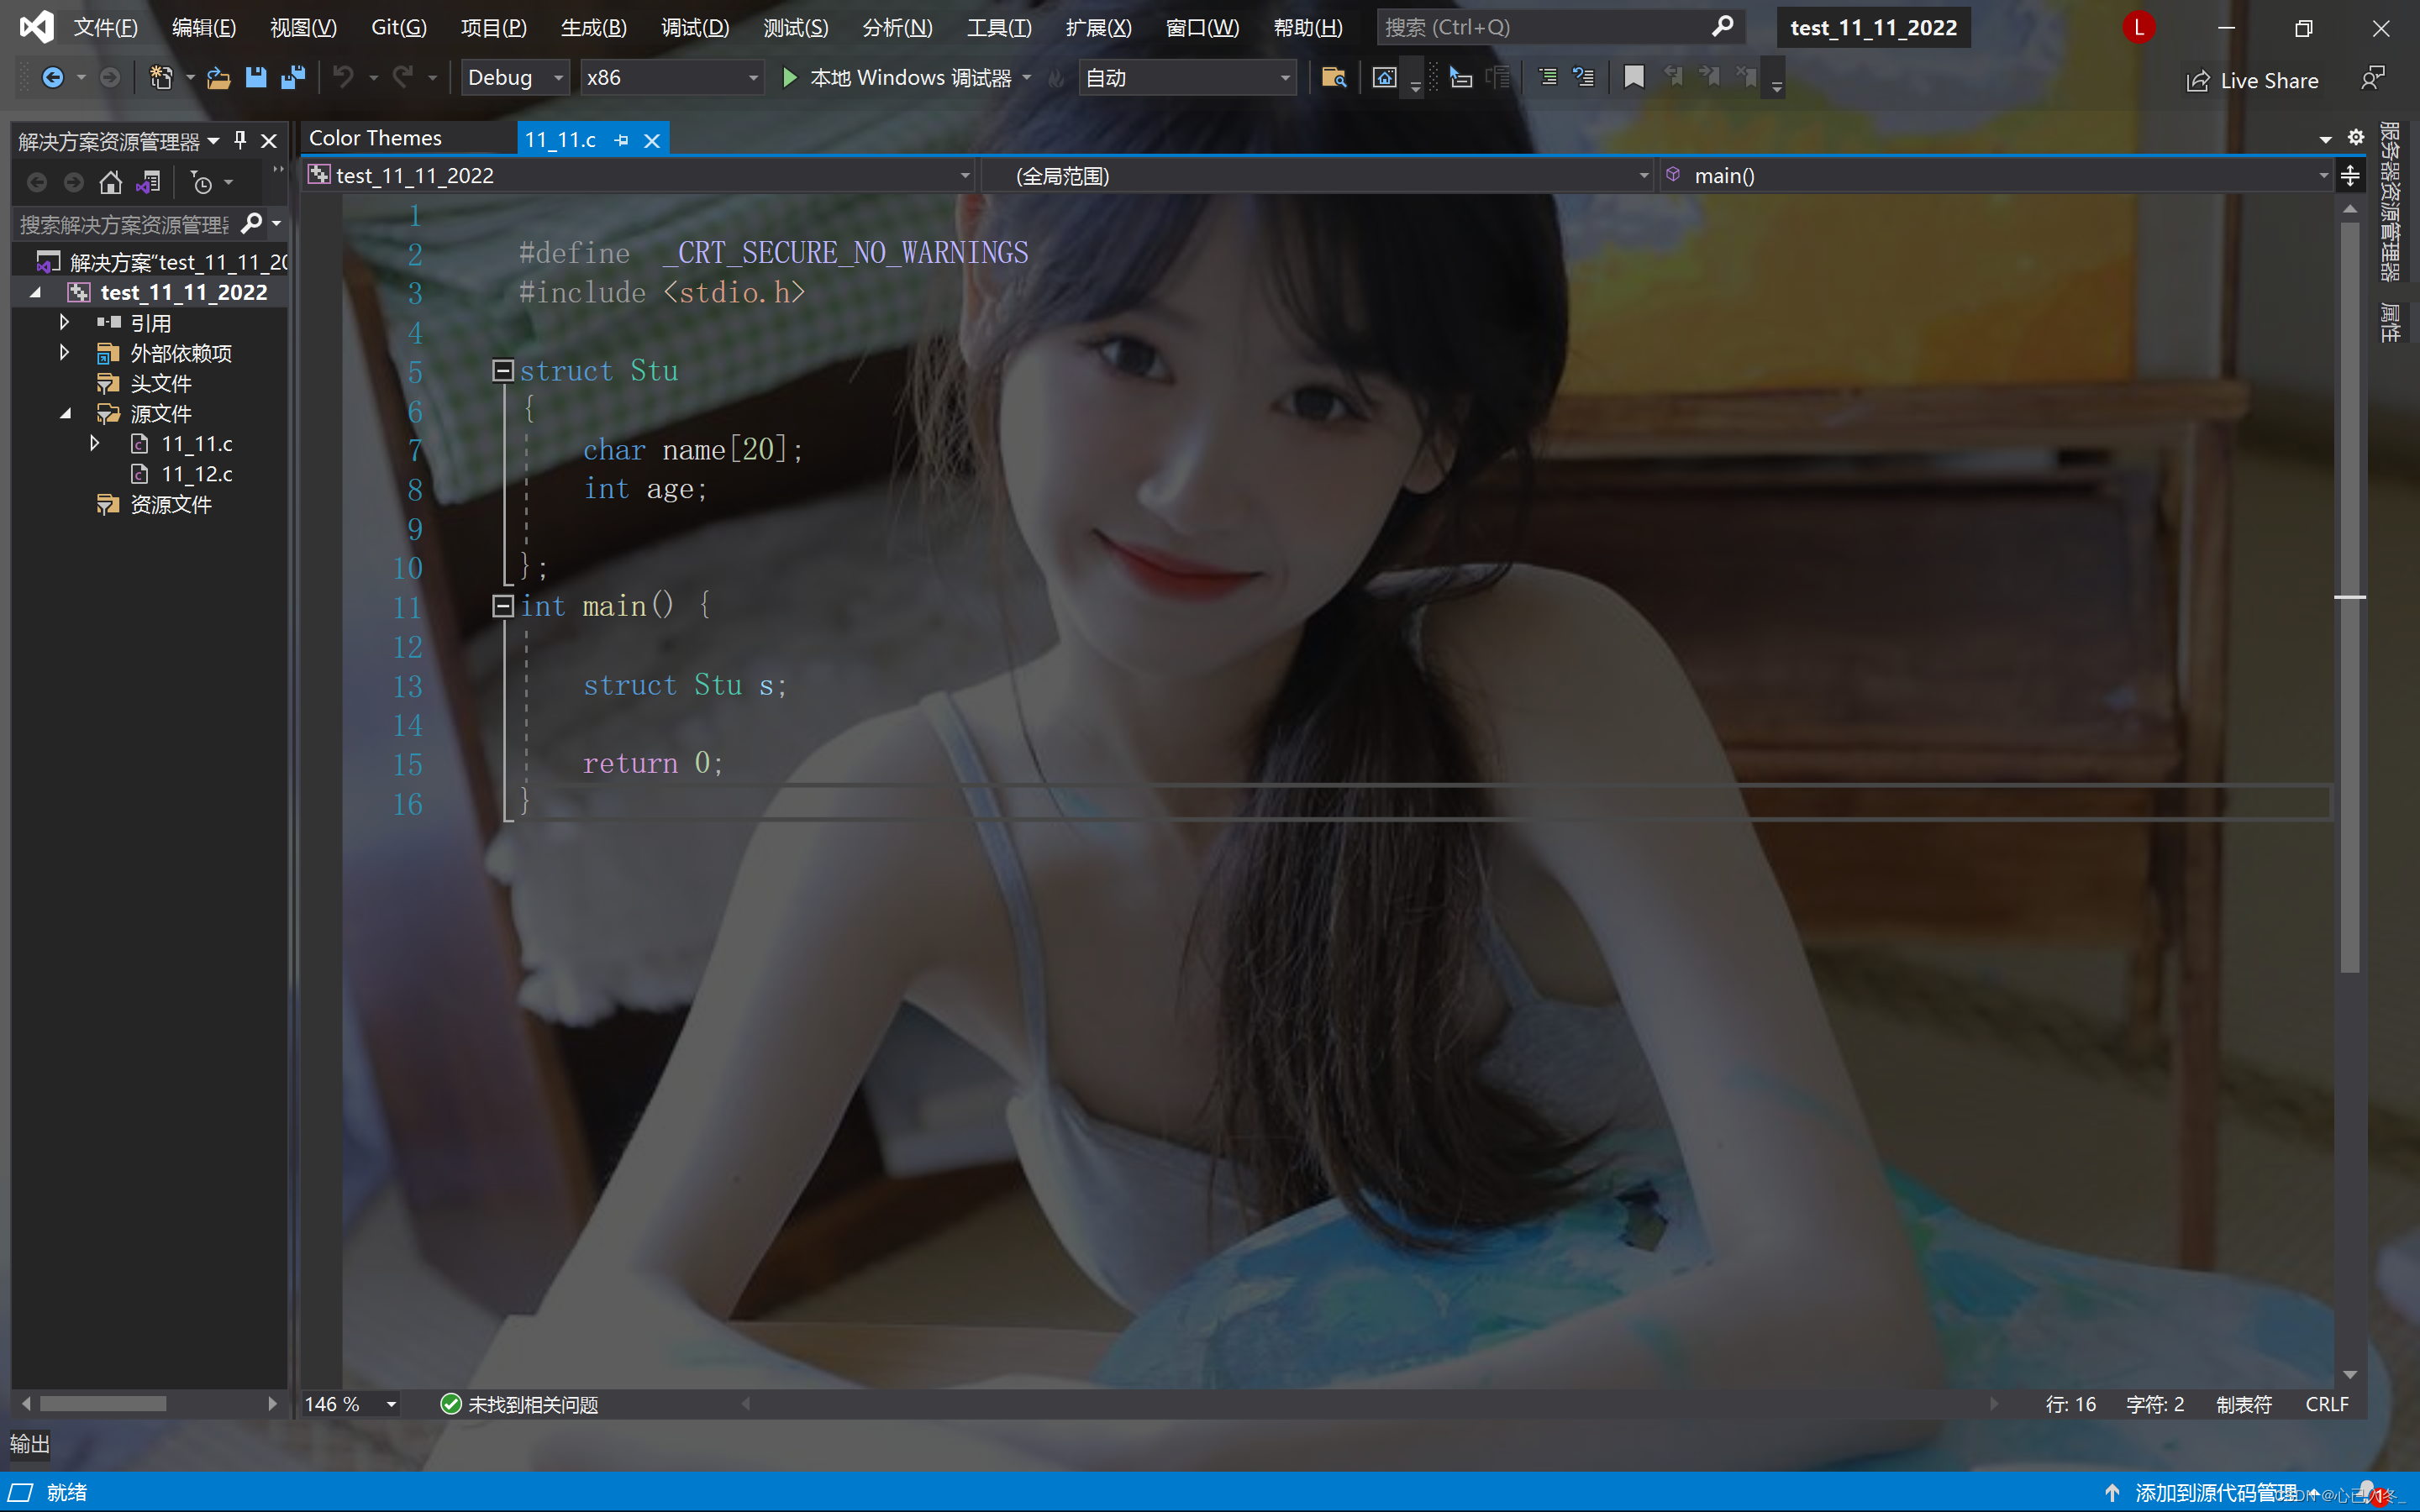Switch to the Color Themes tab
This screenshot has width=2420, height=1512.
(376, 139)
